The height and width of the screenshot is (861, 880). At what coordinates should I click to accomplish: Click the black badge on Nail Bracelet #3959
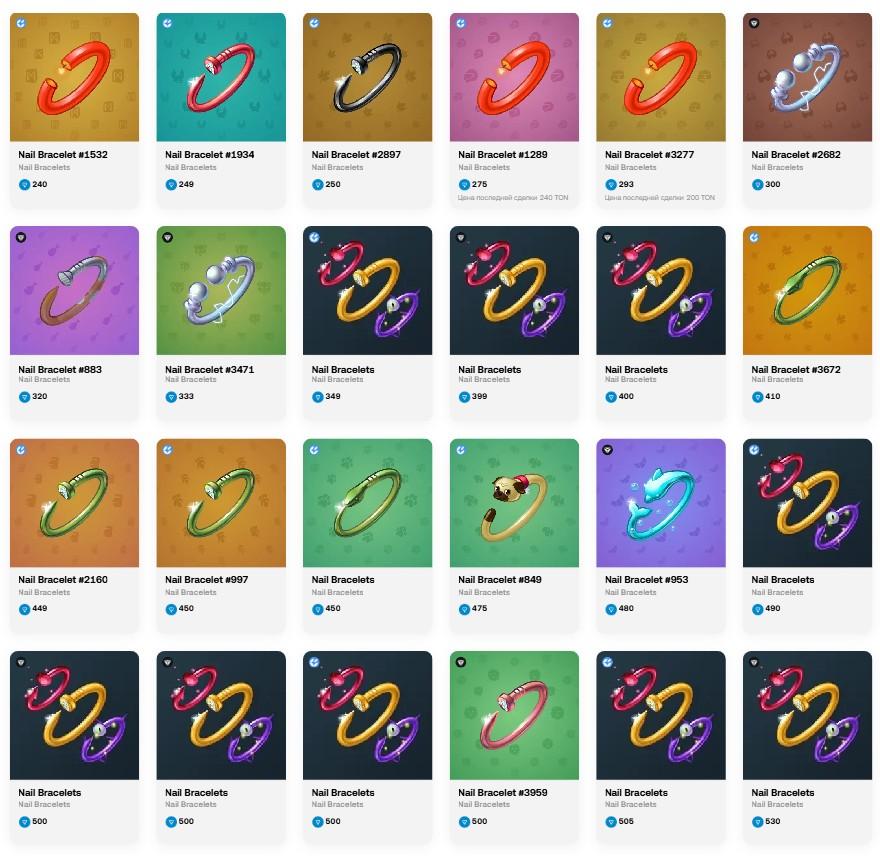(461, 662)
